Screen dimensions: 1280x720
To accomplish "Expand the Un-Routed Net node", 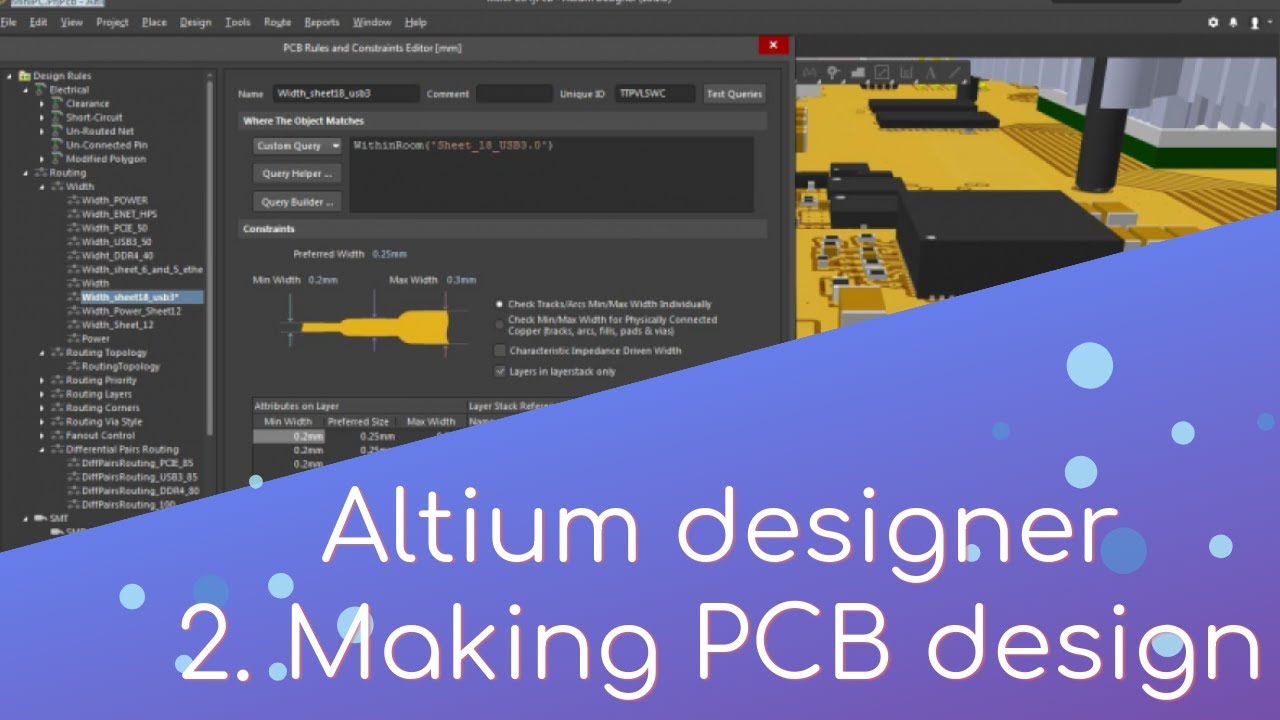I will (x=42, y=132).
